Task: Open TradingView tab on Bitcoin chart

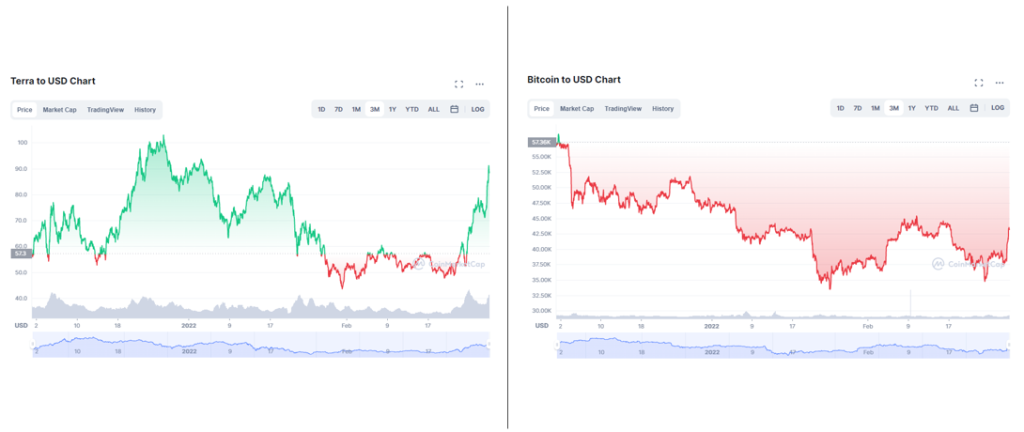Action: coord(623,108)
